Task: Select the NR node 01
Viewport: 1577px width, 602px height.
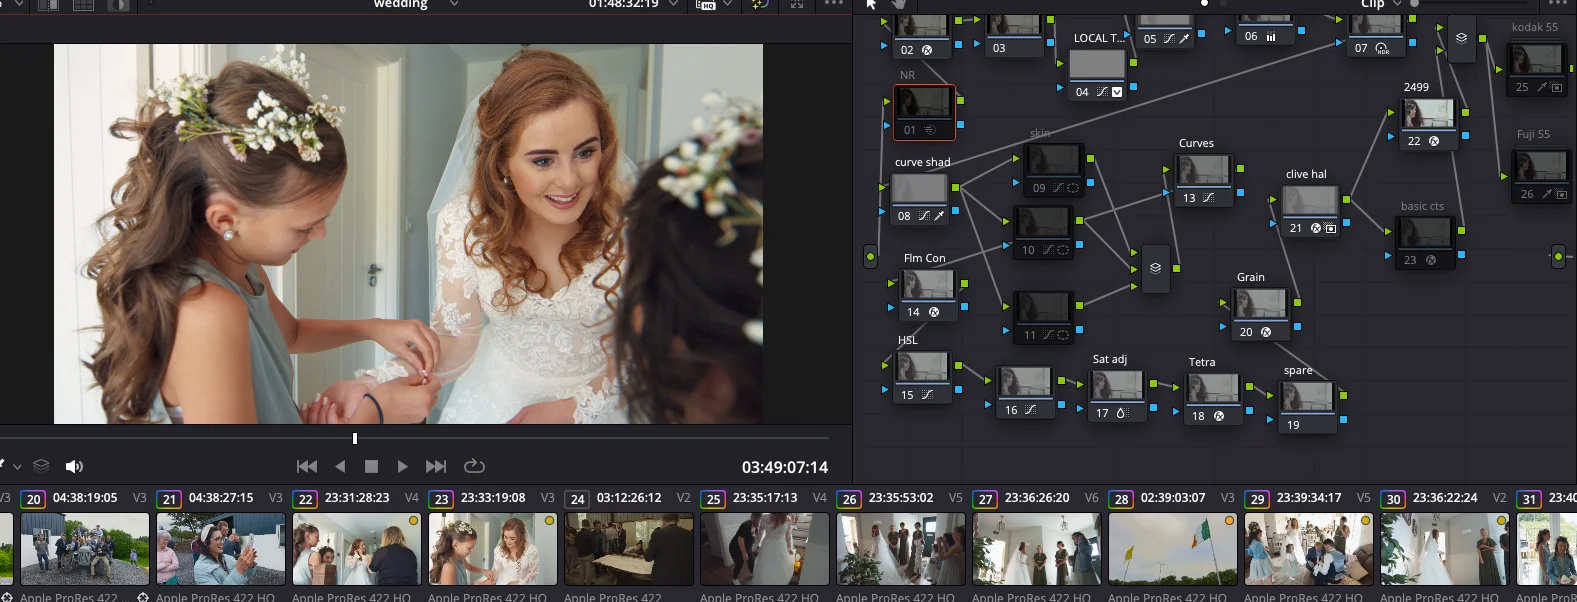Action: (x=924, y=112)
